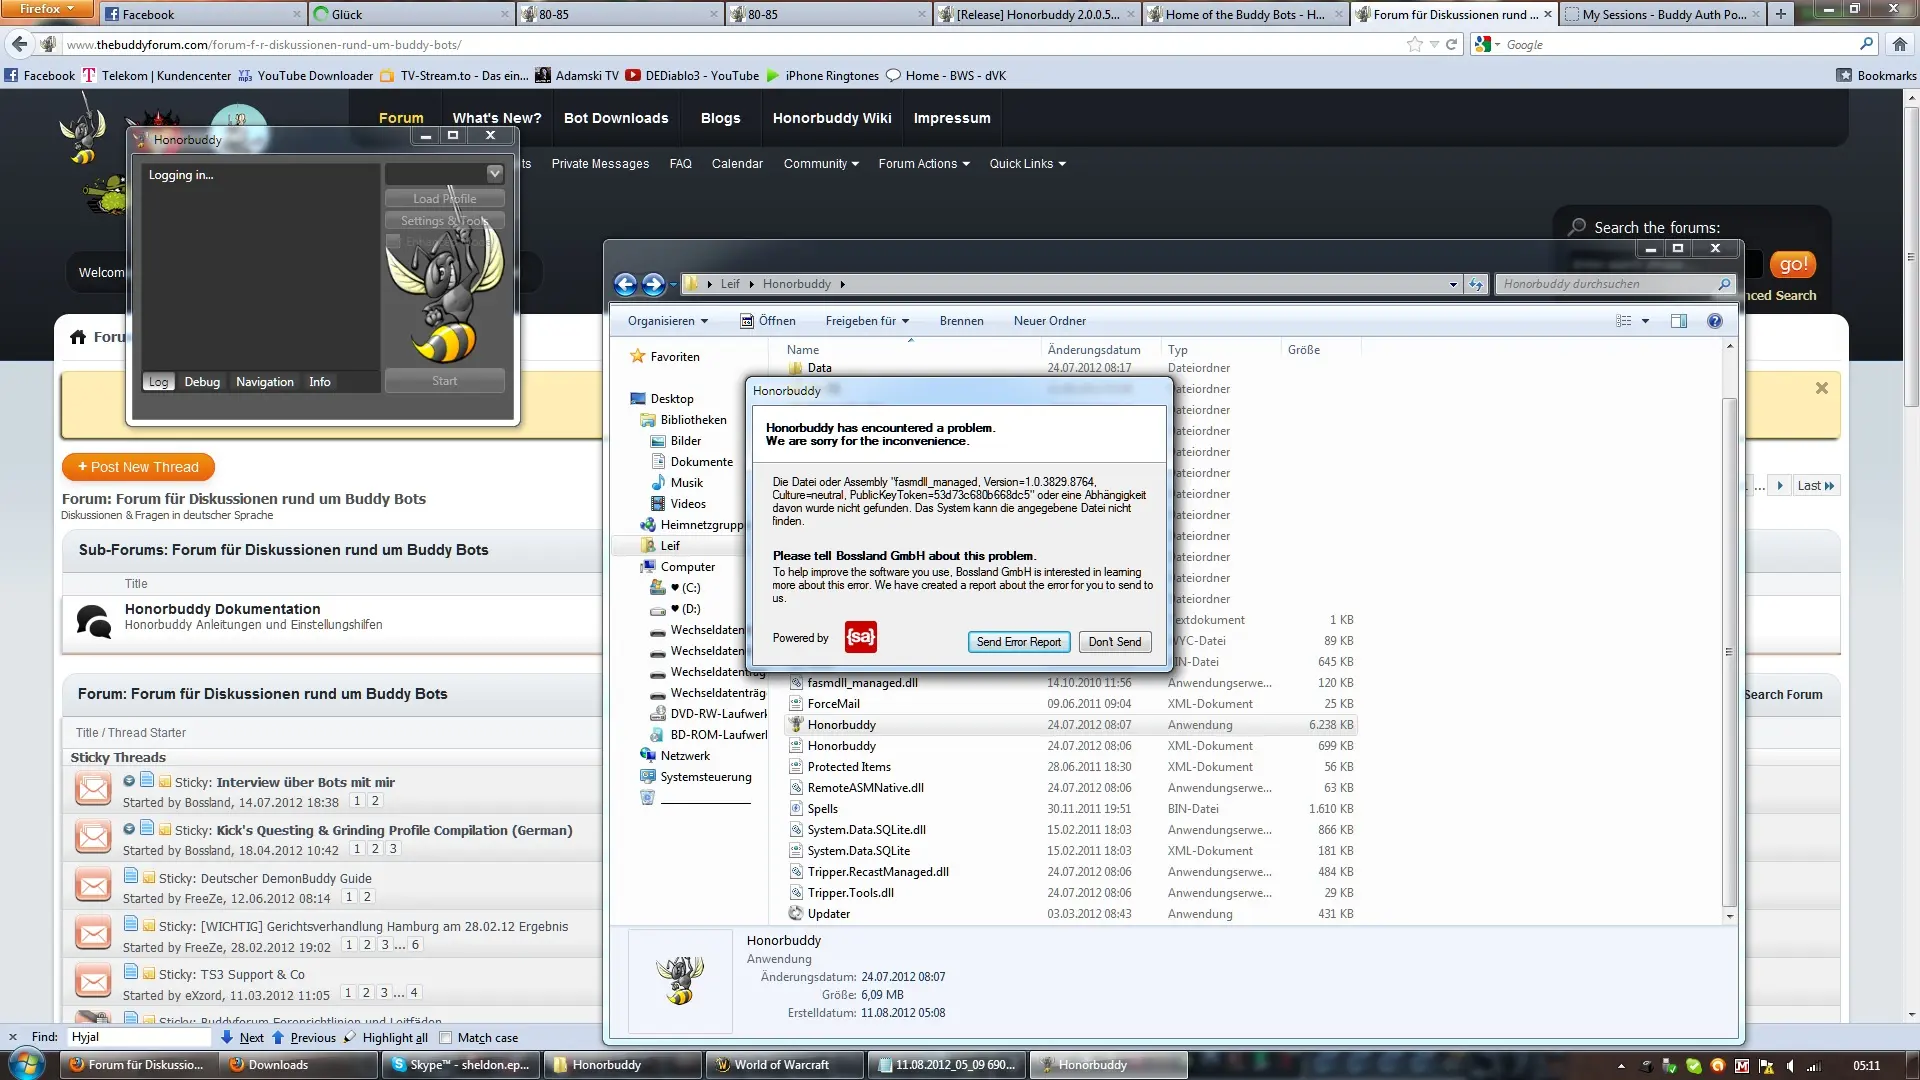Click the search magnifier in the Explorer search box
1920x1080 pixels.
coord(1724,284)
